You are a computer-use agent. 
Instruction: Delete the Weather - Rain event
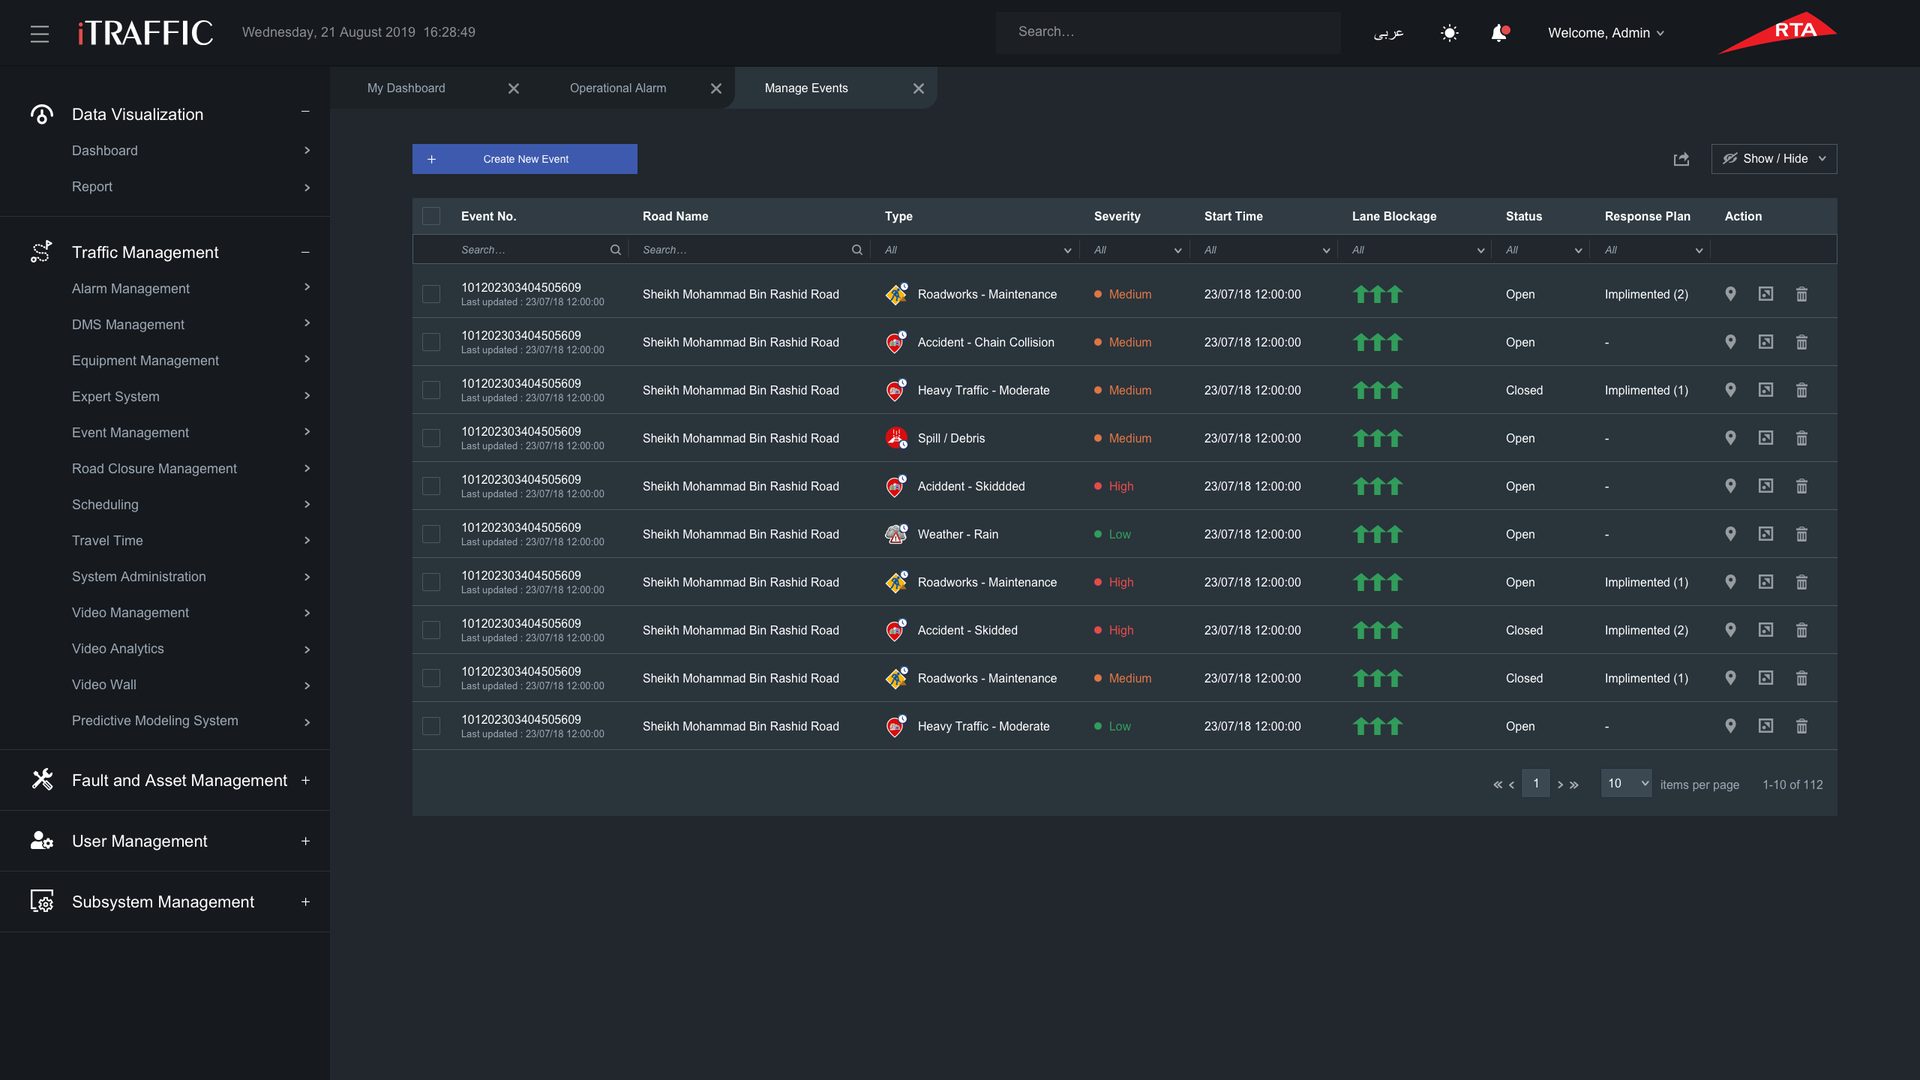point(1801,534)
